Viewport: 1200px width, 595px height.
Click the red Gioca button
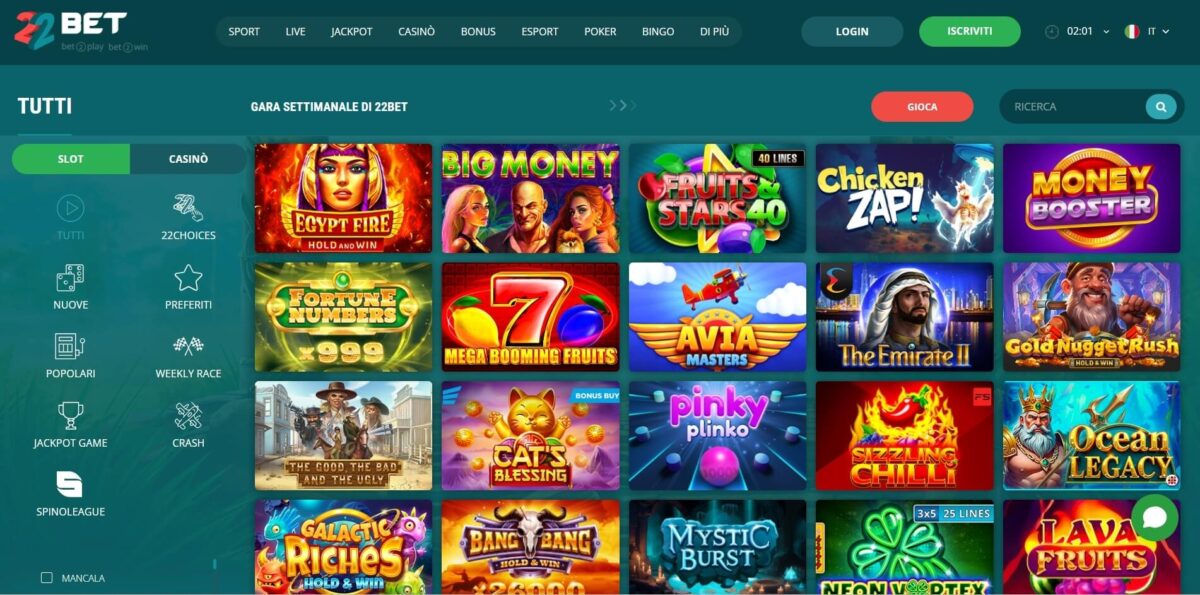[922, 106]
